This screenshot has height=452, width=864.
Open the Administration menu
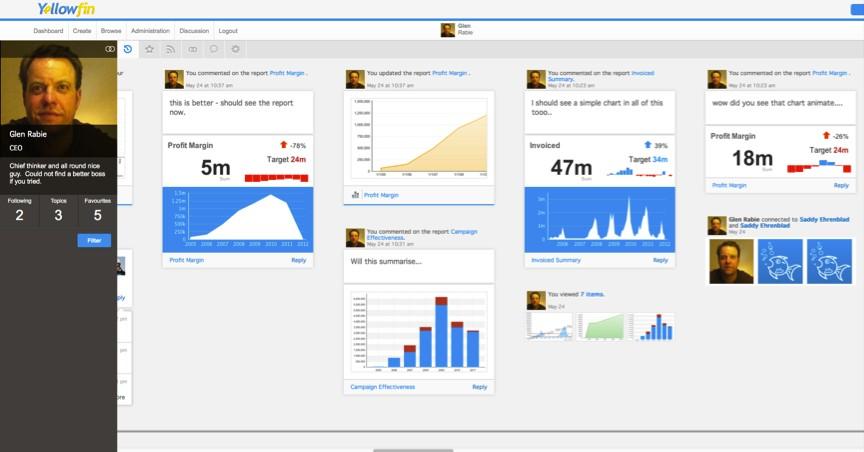click(150, 31)
